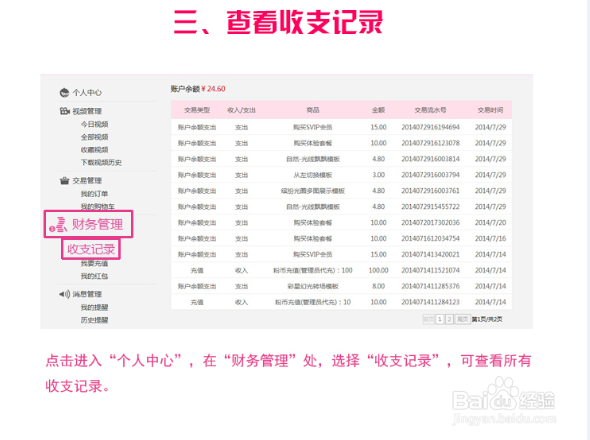Click the 2014/7/16 date cell

[490, 239]
